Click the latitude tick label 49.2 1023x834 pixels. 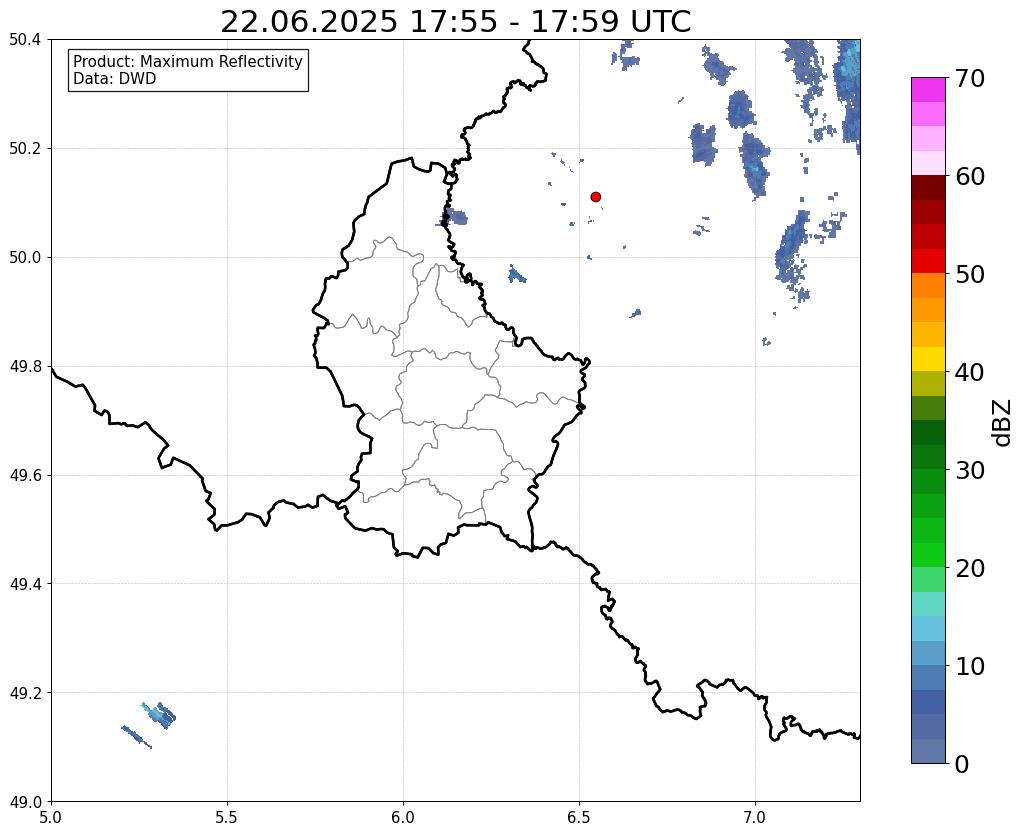pyautogui.click(x=25, y=693)
